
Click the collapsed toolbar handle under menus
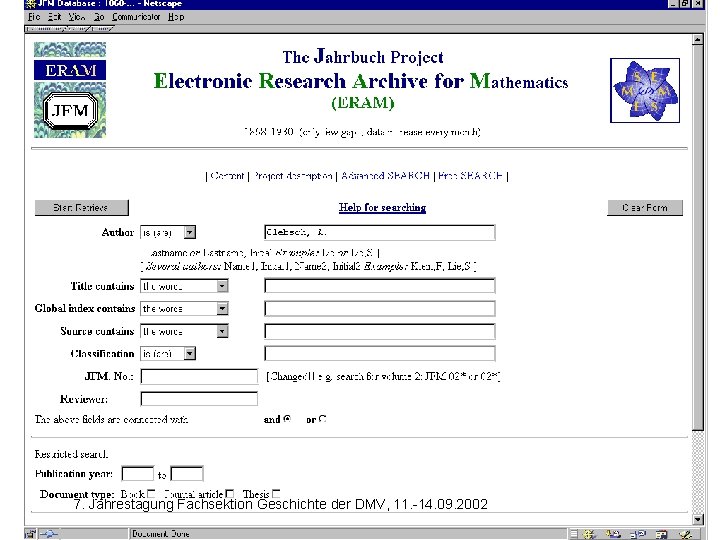point(69,28)
